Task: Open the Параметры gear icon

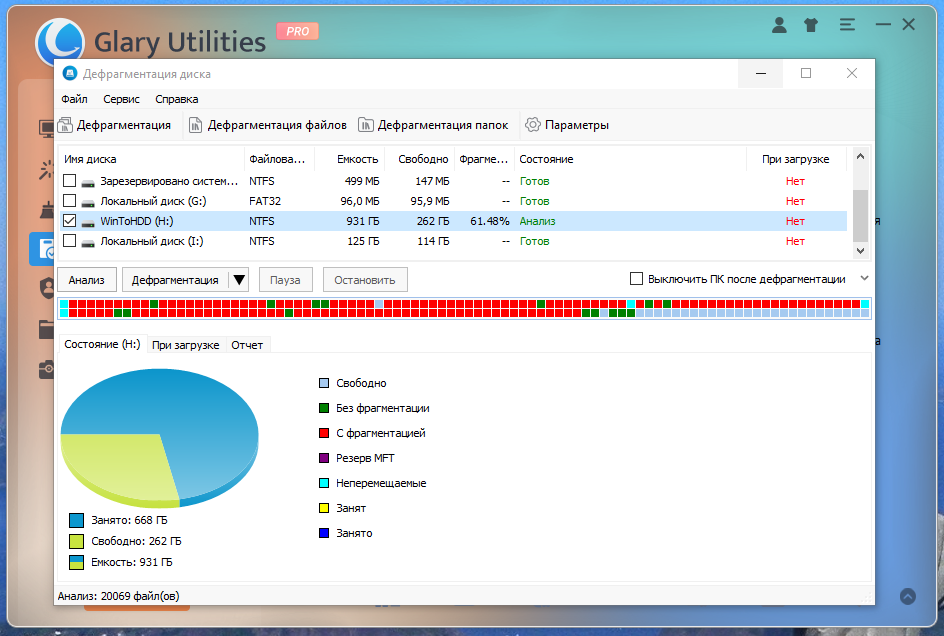Action: [x=532, y=125]
